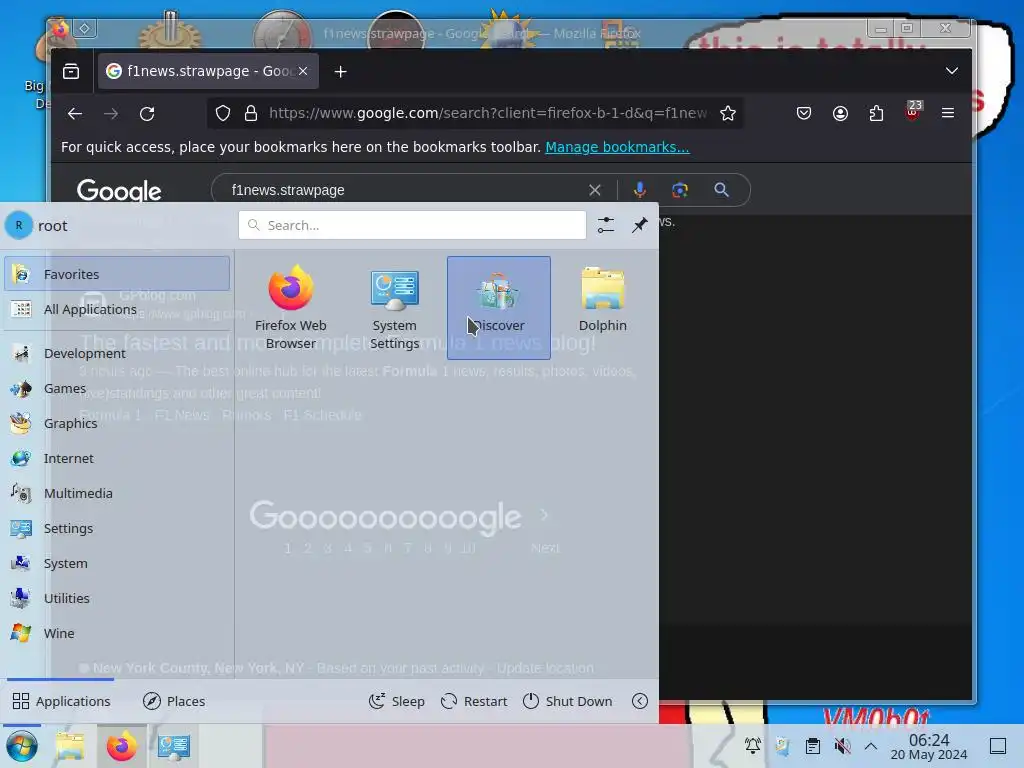Close the f1news.strawpage tab
Screen dimensions: 1024x768
tap(303, 71)
